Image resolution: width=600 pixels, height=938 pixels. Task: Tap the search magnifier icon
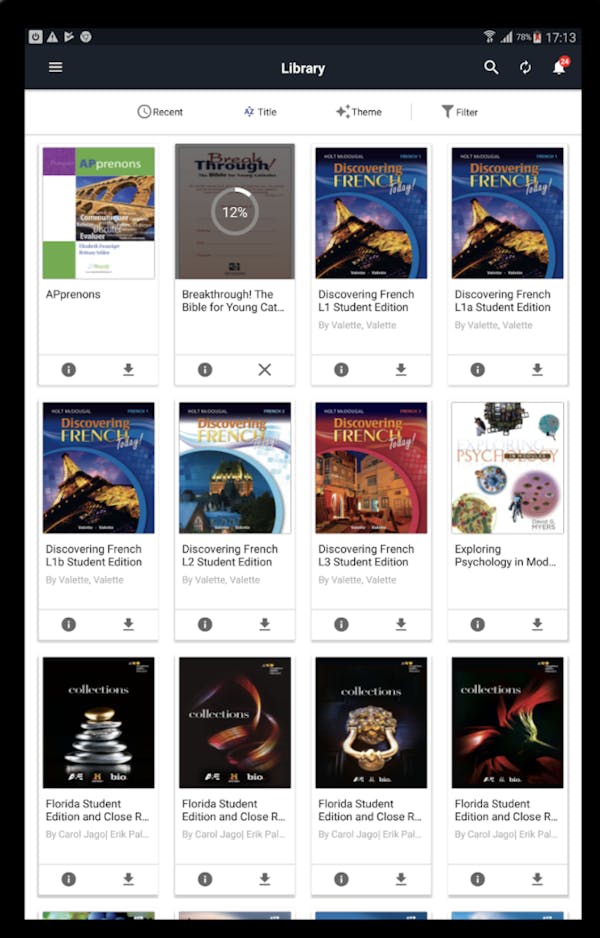coord(491,68)
